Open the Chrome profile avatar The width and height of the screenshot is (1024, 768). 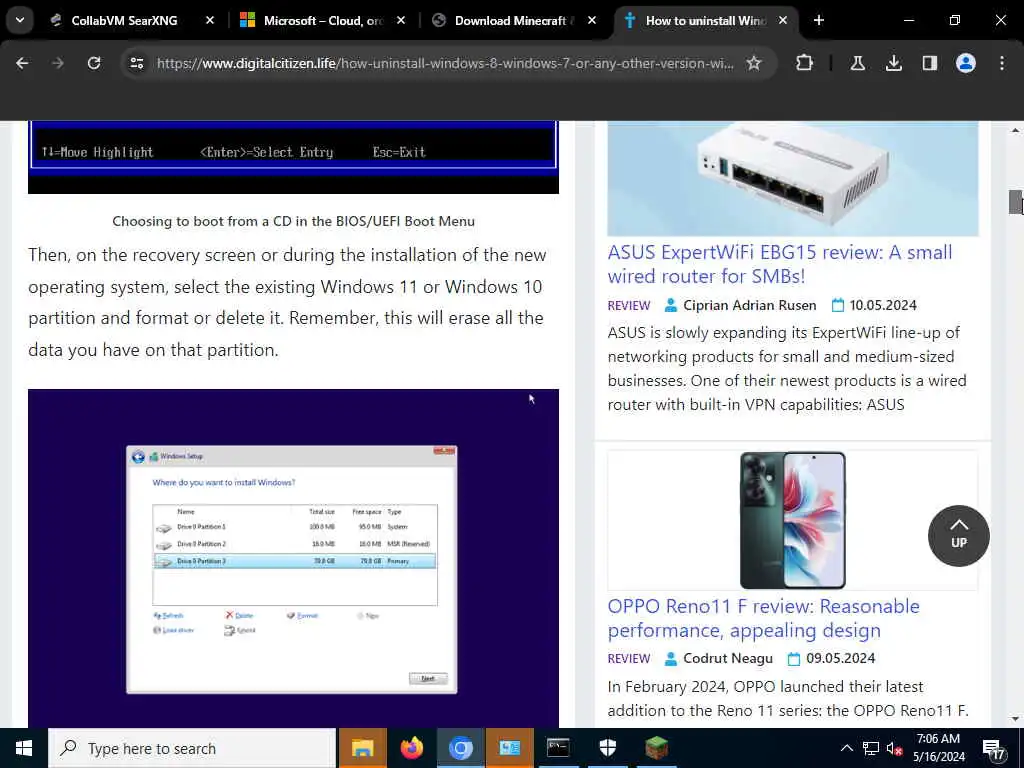(966, 63)
